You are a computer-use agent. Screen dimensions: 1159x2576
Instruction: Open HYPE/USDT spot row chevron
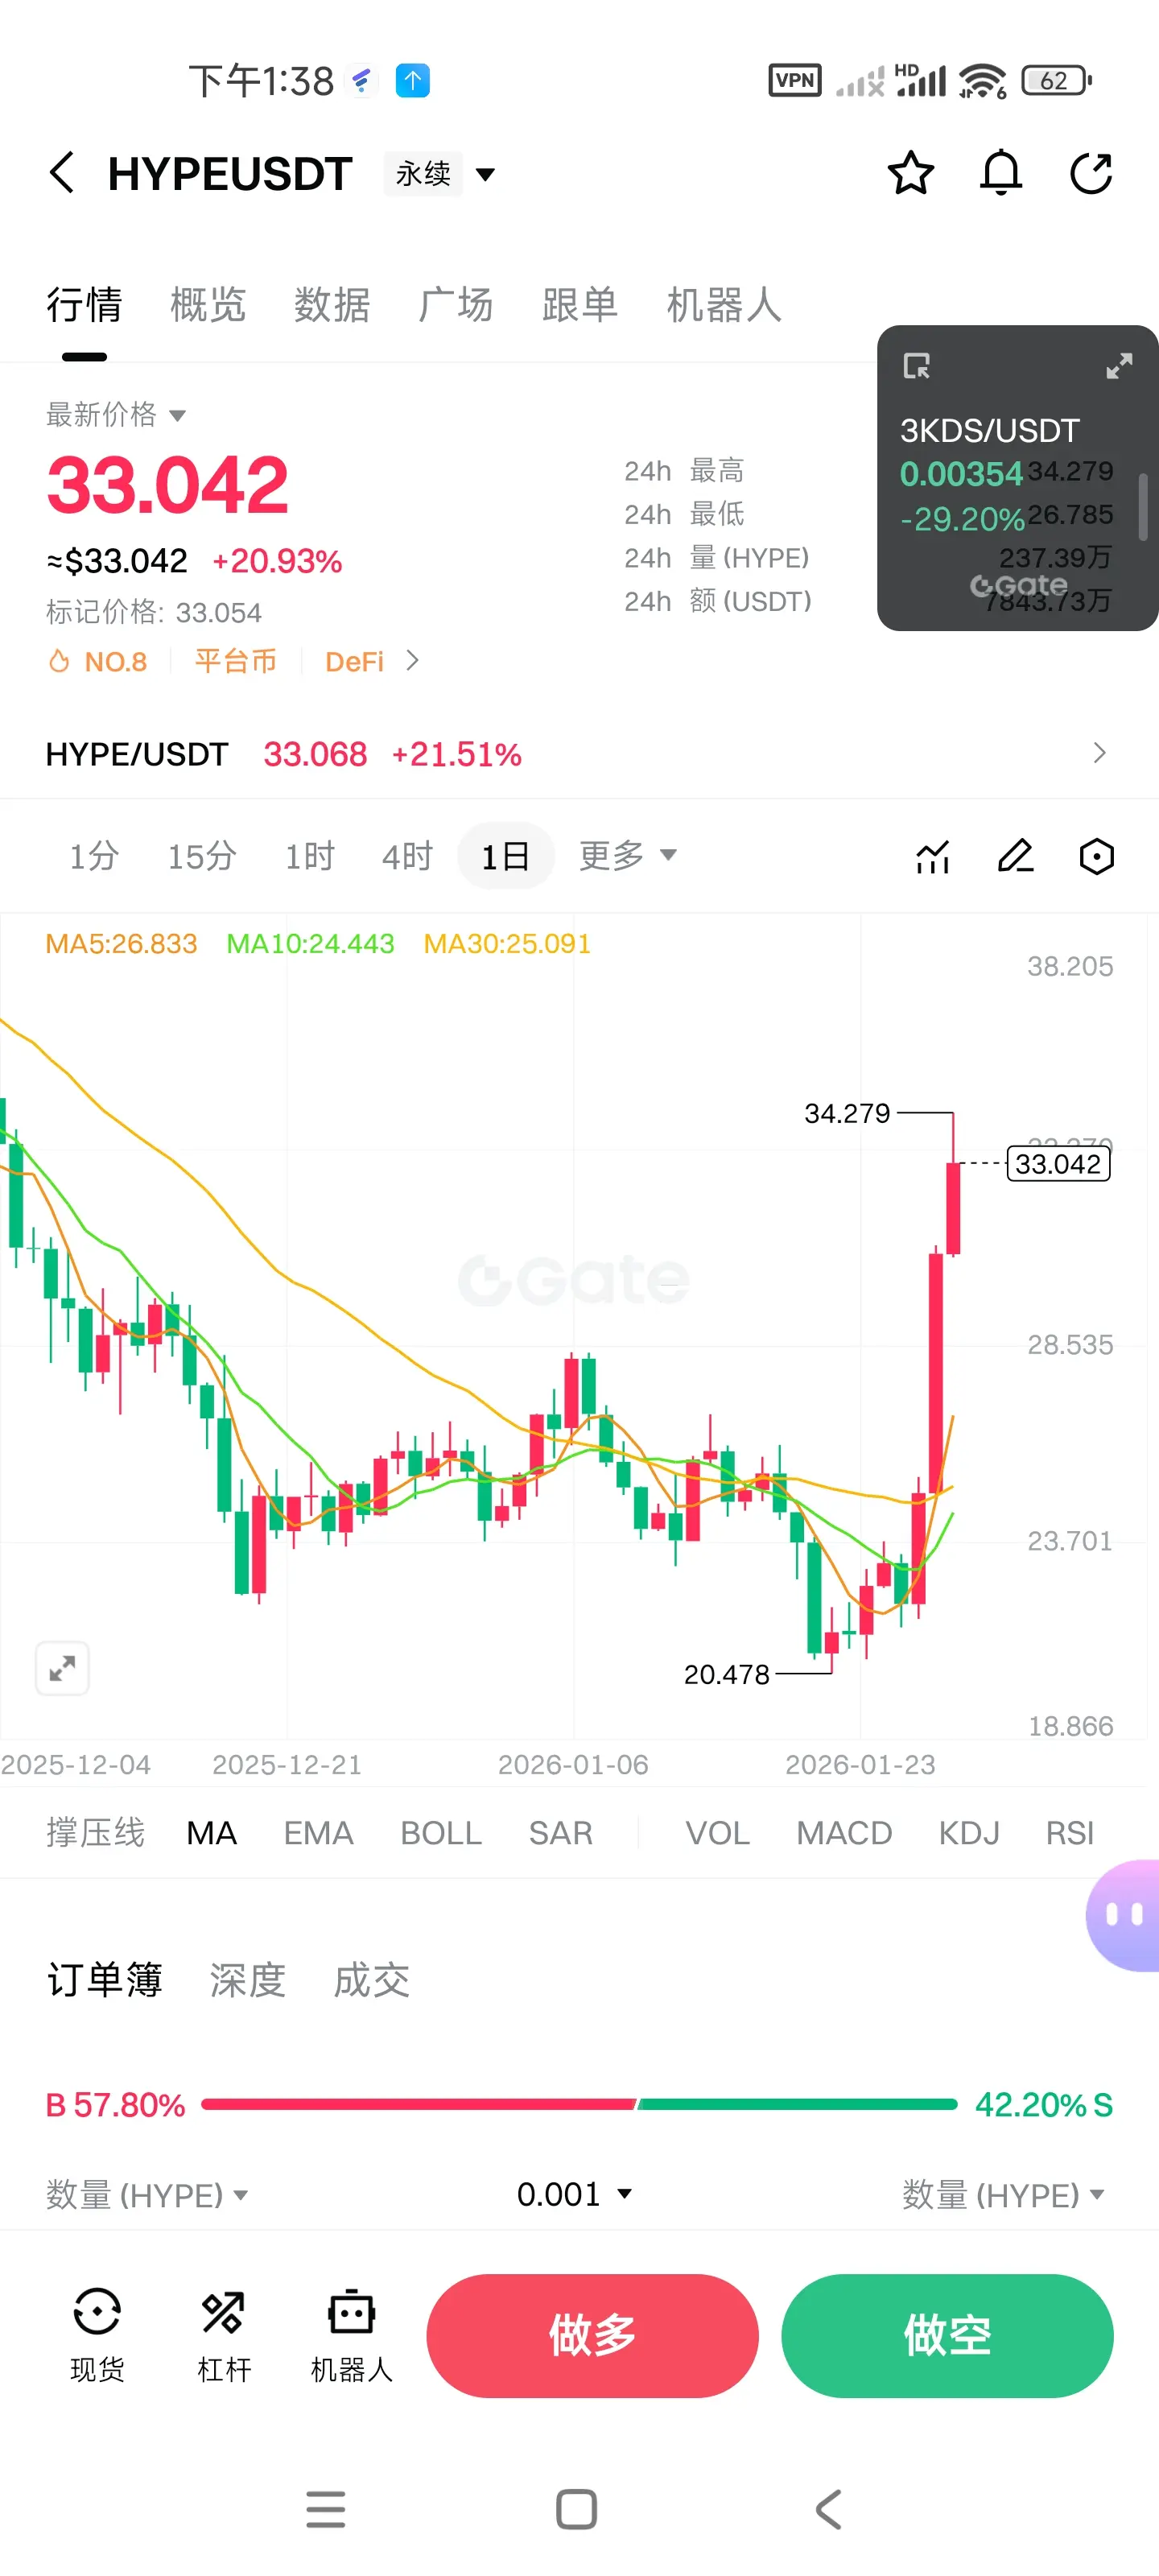pos(1100,753)
